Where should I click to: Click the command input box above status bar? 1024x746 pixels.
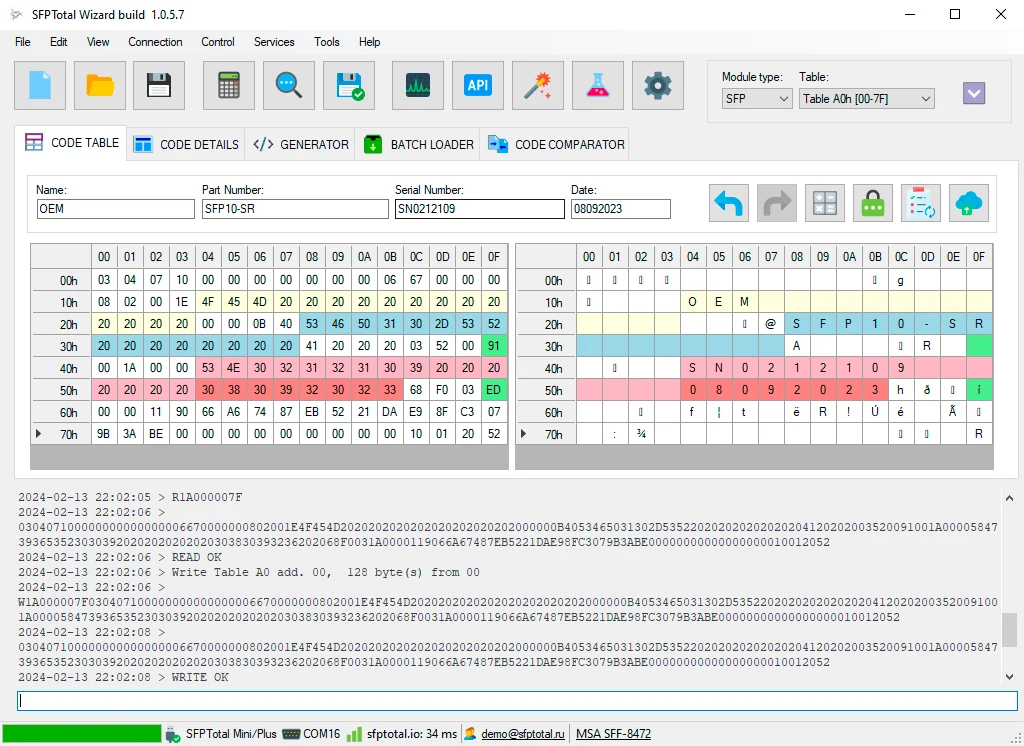tap(517, 701)
